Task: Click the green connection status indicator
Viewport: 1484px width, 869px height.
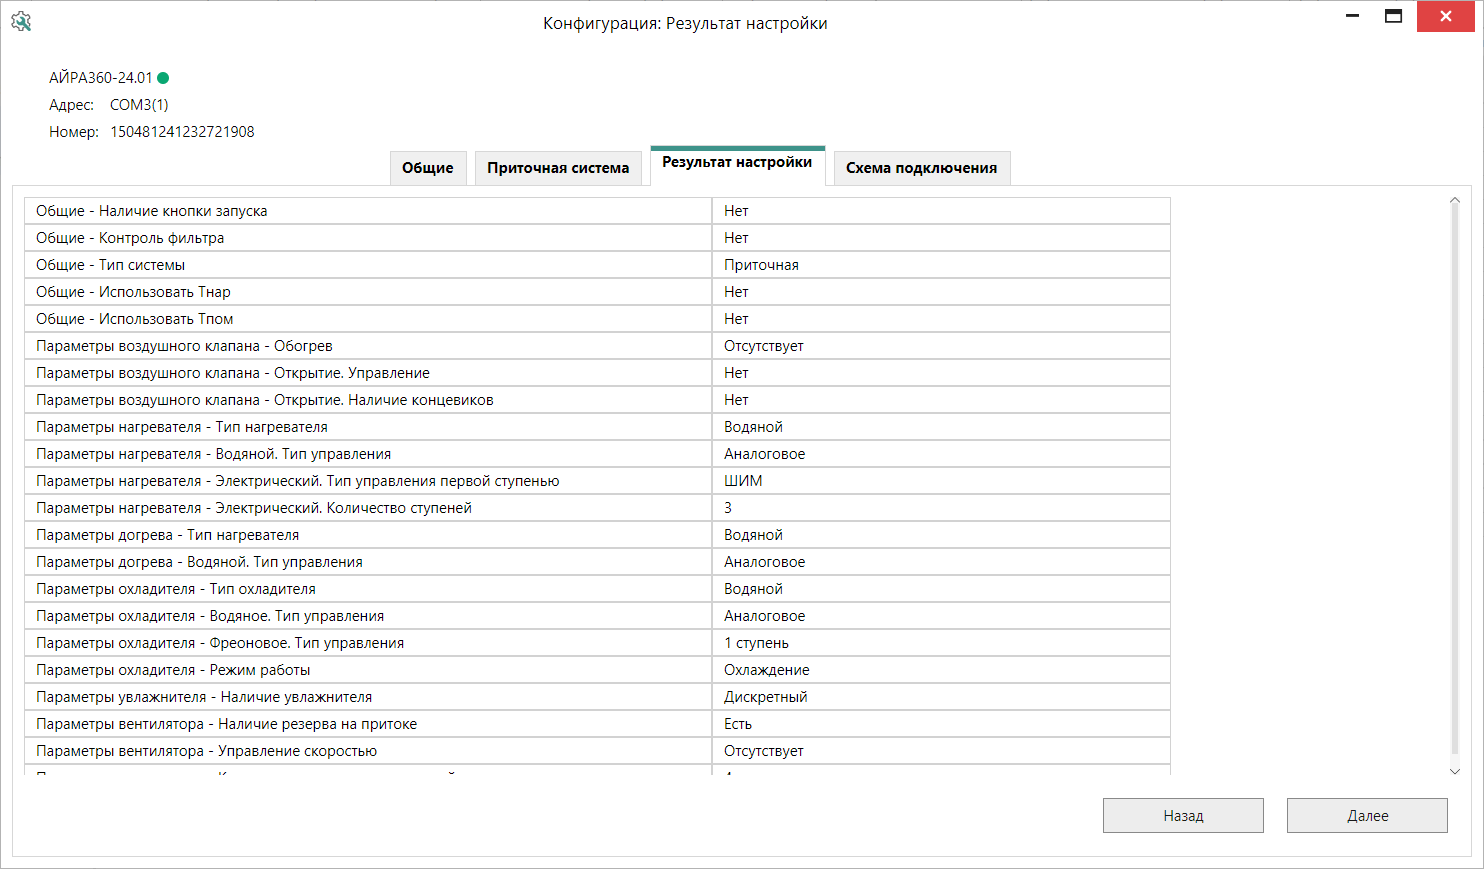Action: pyautogui.click(x=163, y=78)
